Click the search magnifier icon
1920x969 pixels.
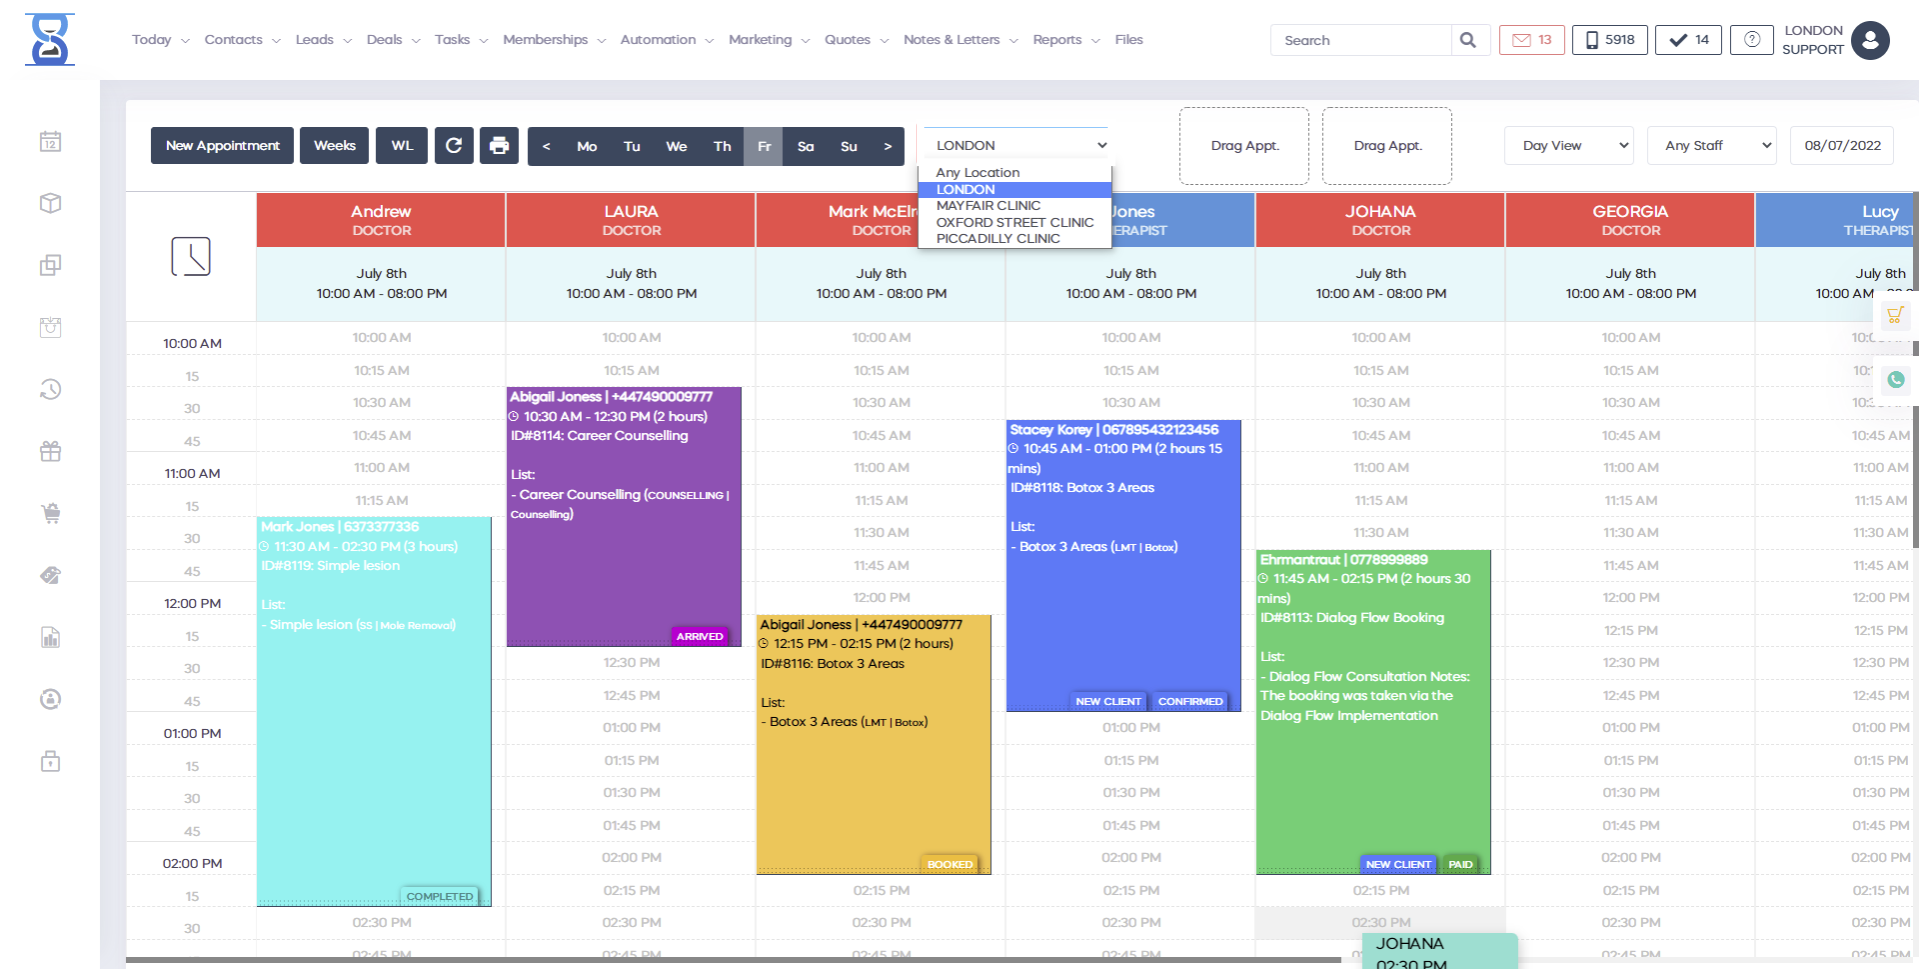click(x=1467, y=40)
